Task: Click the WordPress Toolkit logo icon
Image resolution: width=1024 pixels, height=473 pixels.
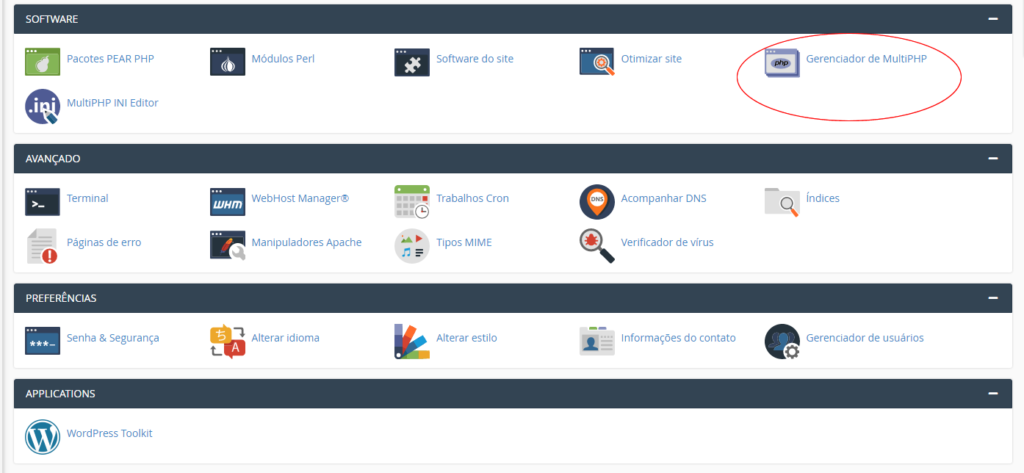Action: point(42,436)
